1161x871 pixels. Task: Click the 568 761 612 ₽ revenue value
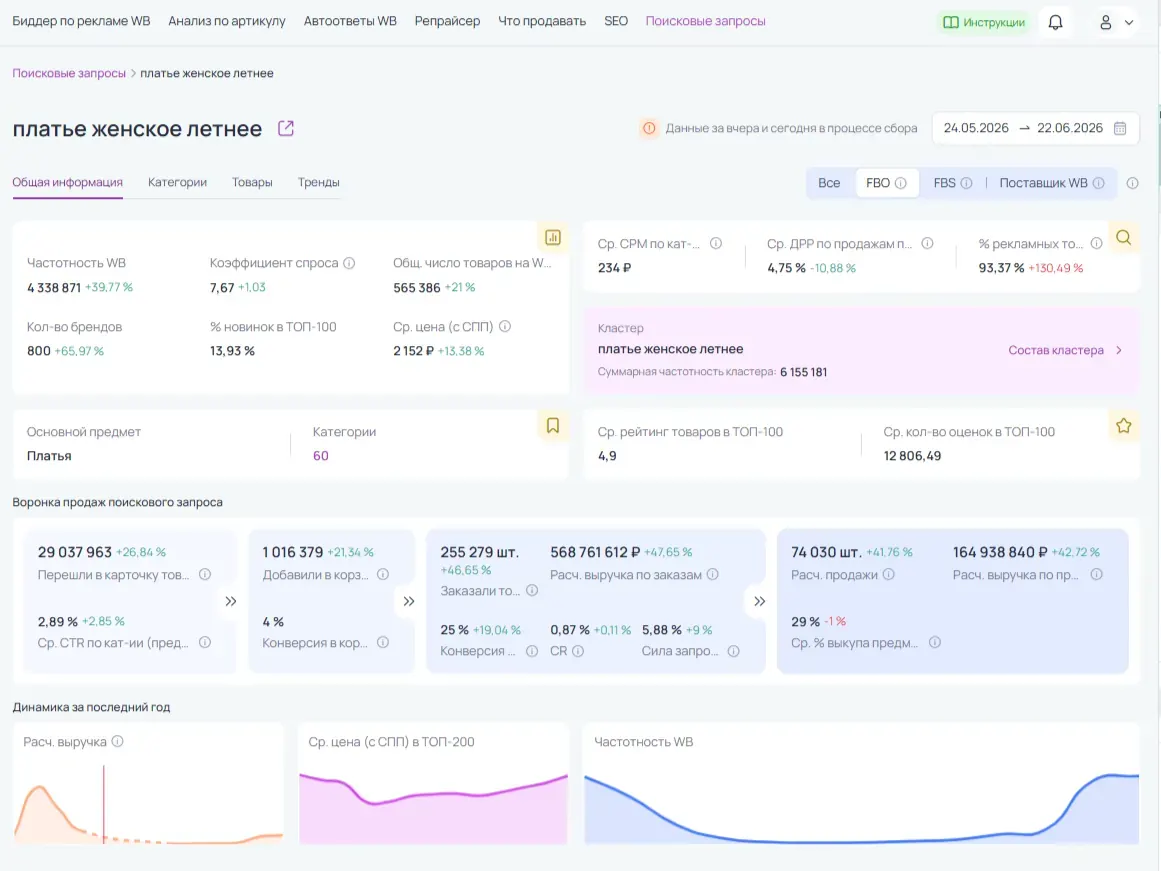(595, 552)
